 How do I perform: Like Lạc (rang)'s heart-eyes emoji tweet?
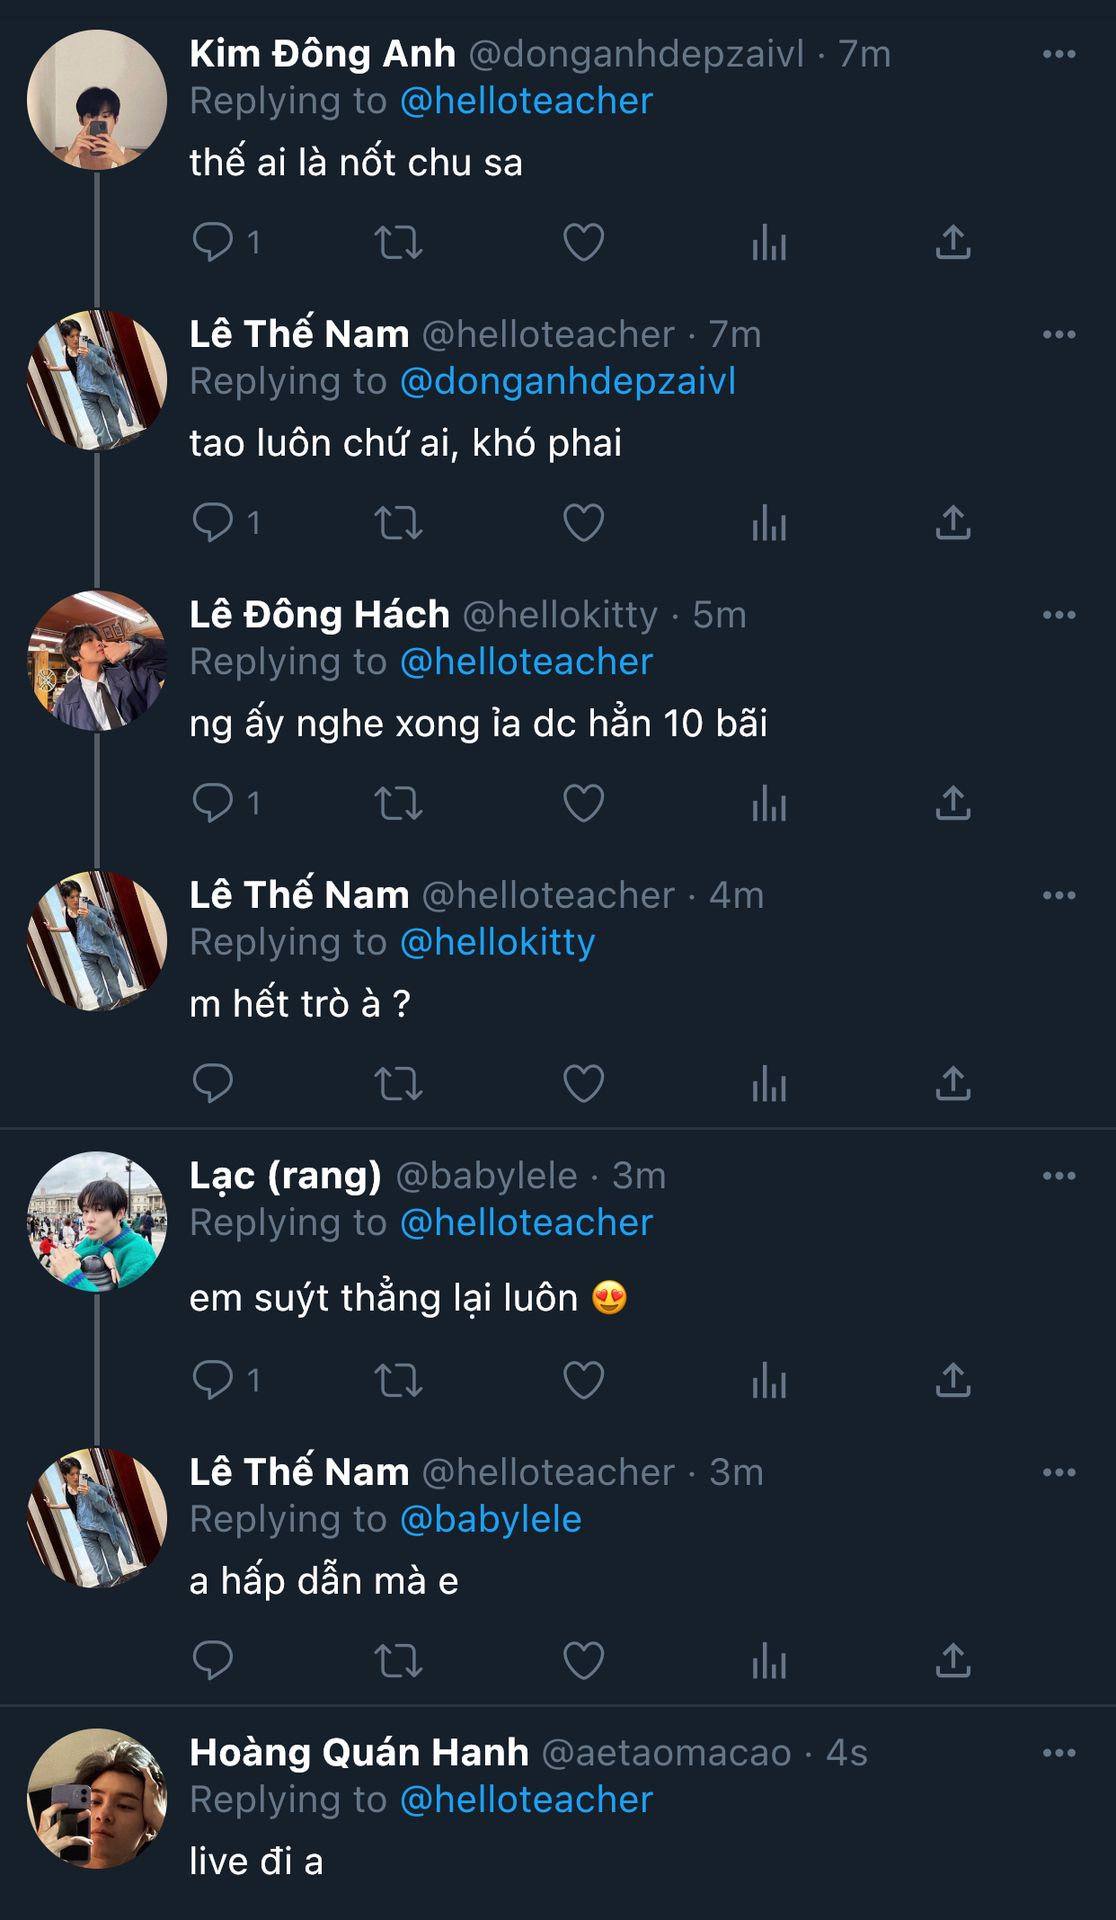583,1380
